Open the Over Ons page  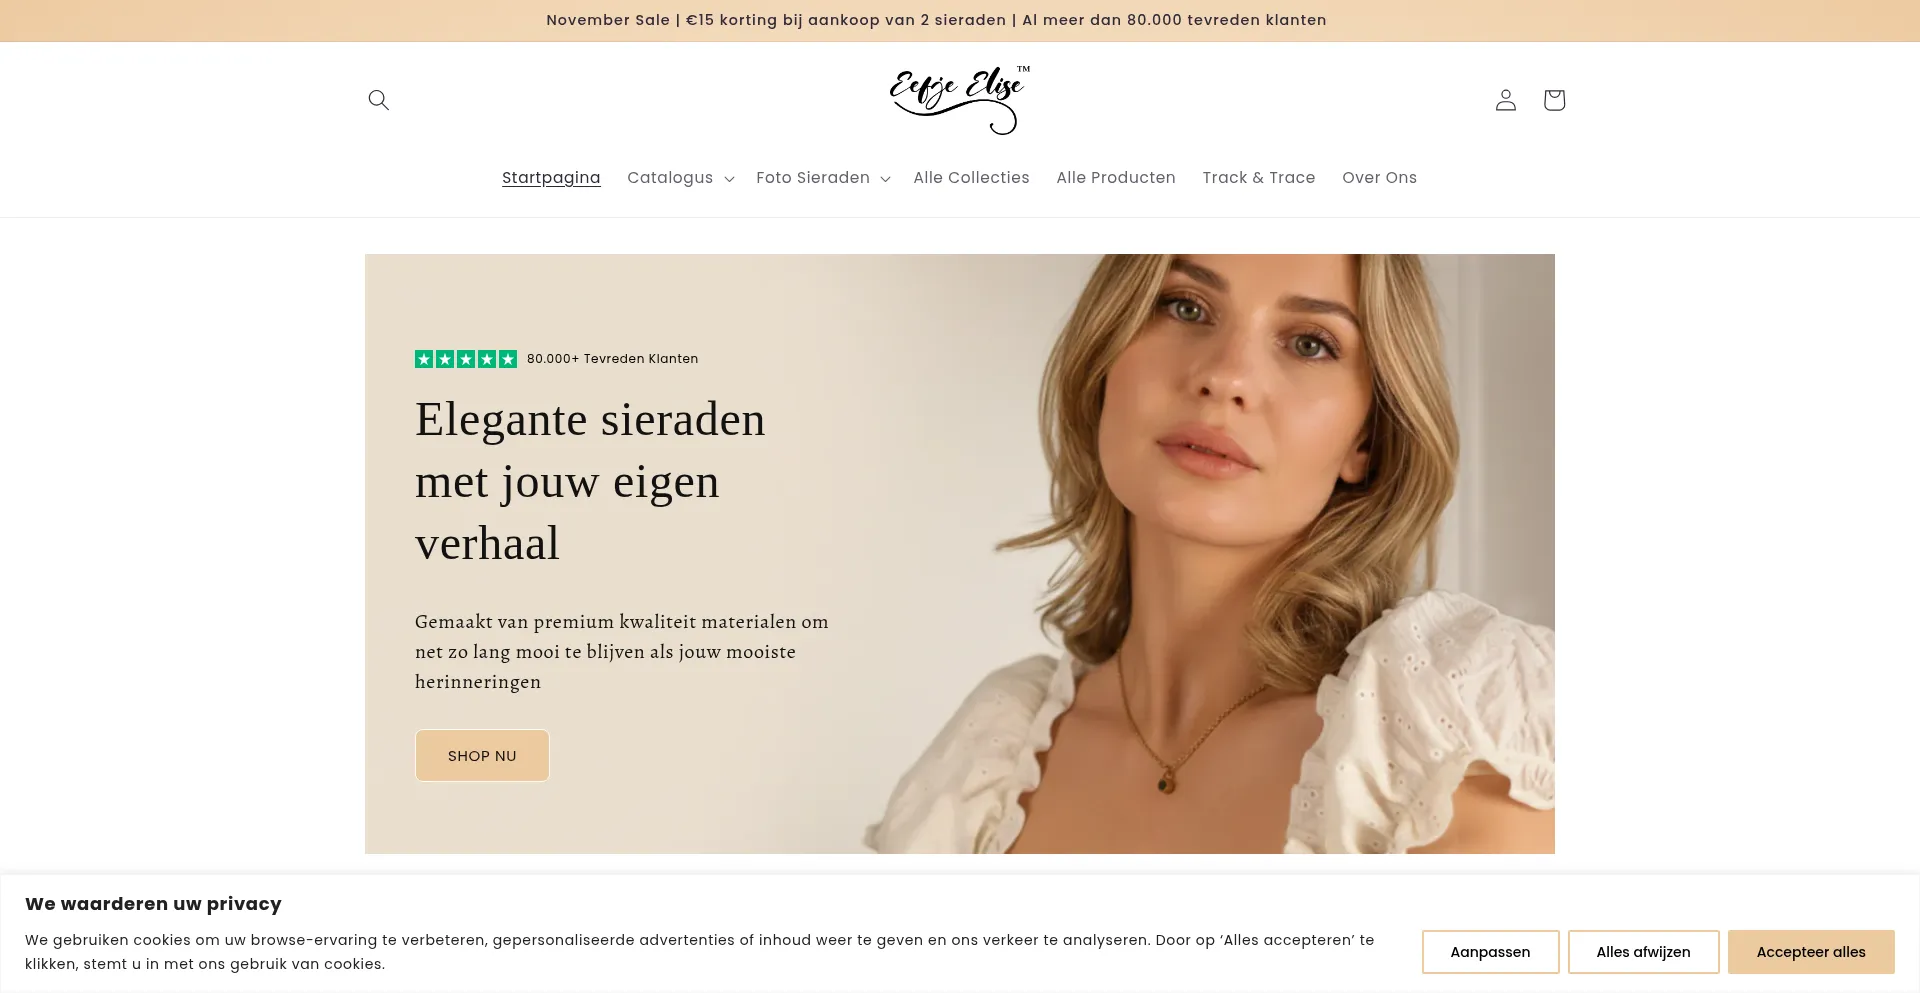(1379, 178)
